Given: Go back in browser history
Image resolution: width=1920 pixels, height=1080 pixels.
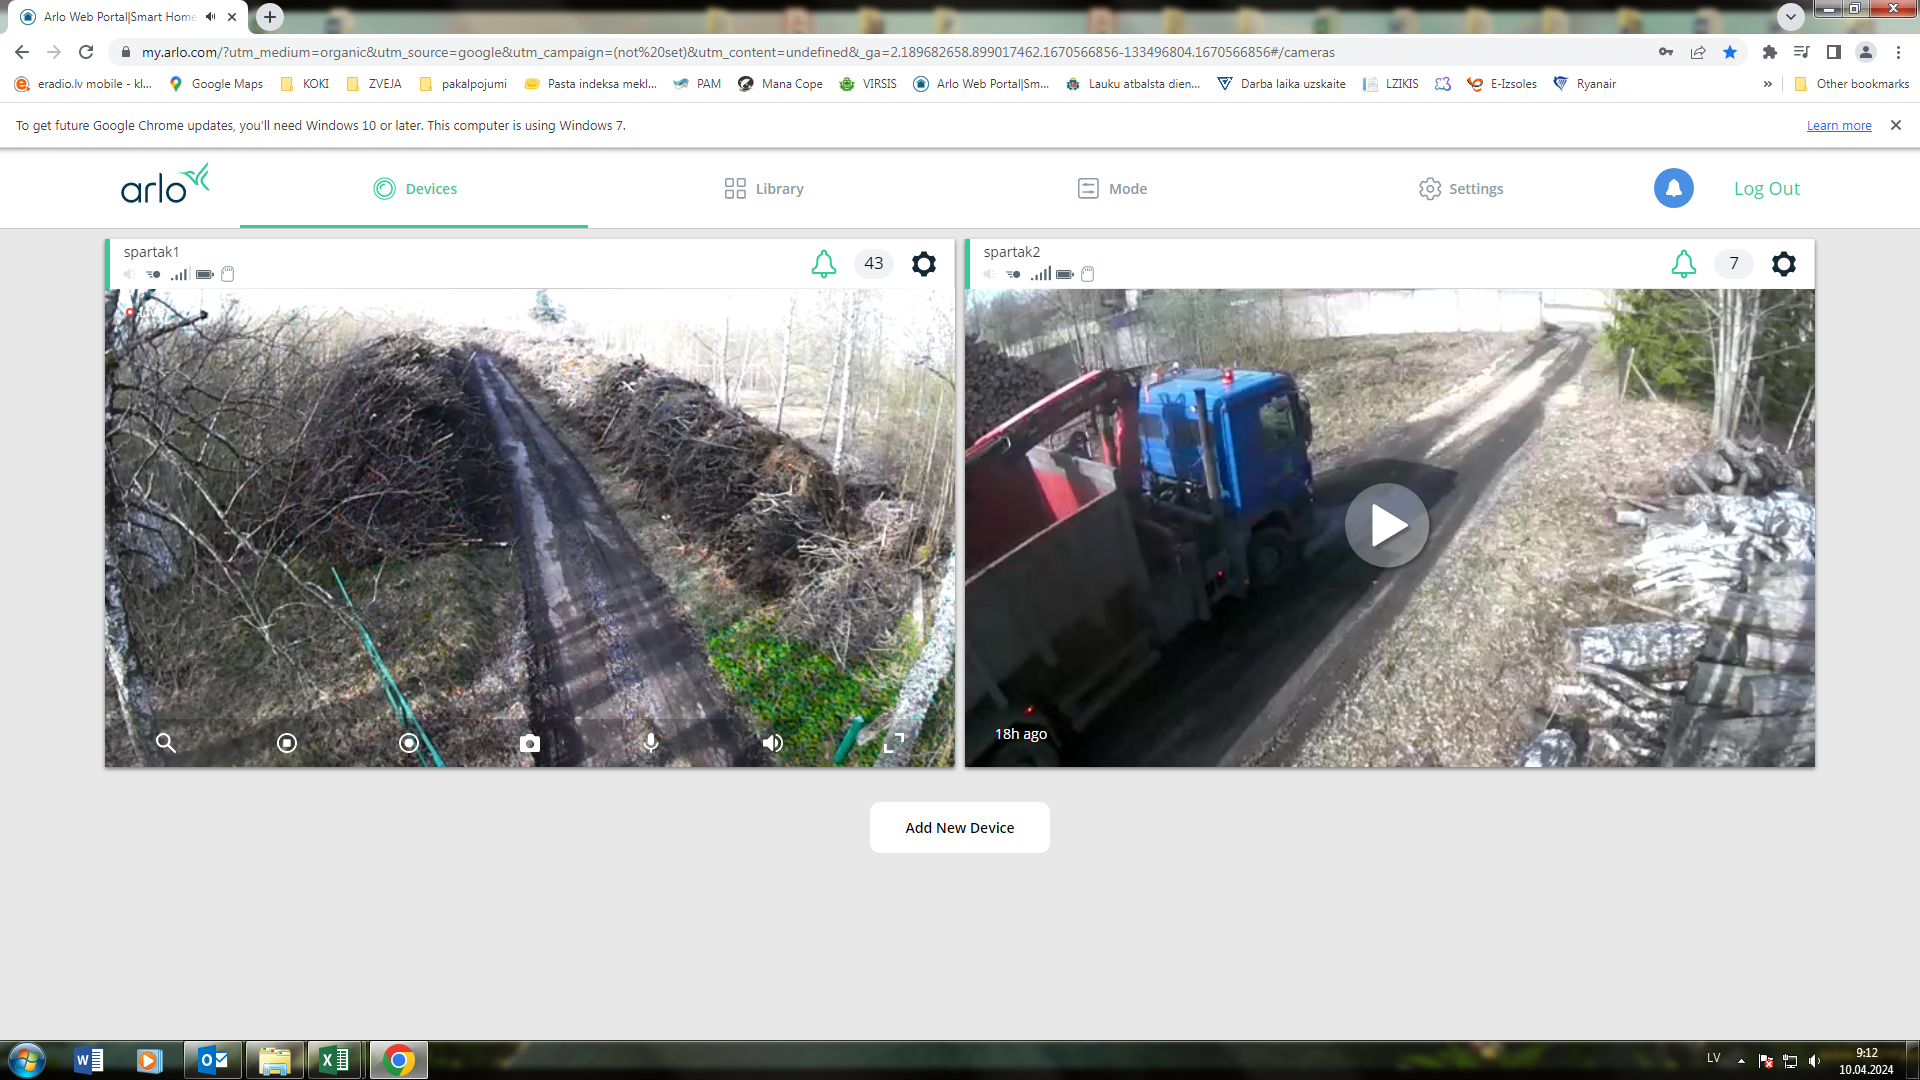Looking at the screenshot, I should [x=22, y=52].
